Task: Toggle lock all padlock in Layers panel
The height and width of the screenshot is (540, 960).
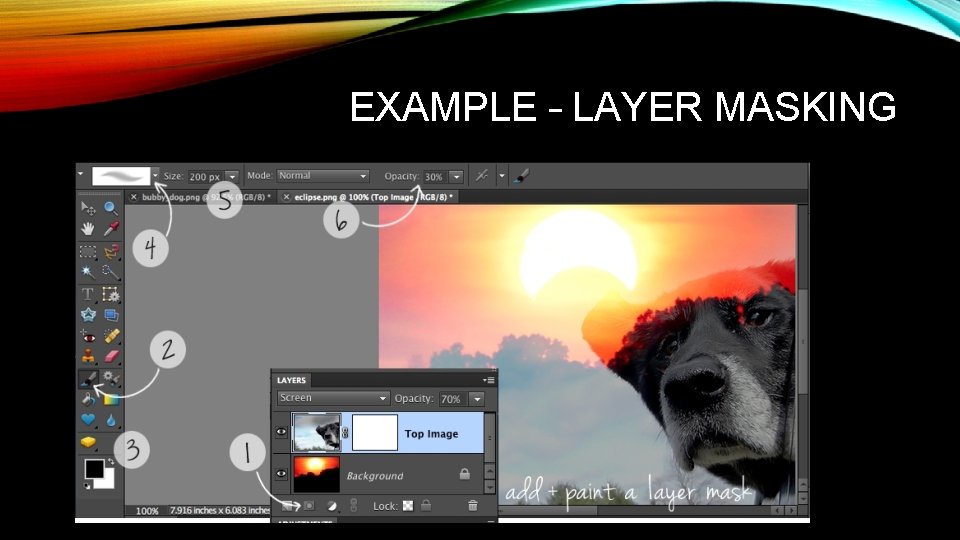Action: (x=426, y=505)
